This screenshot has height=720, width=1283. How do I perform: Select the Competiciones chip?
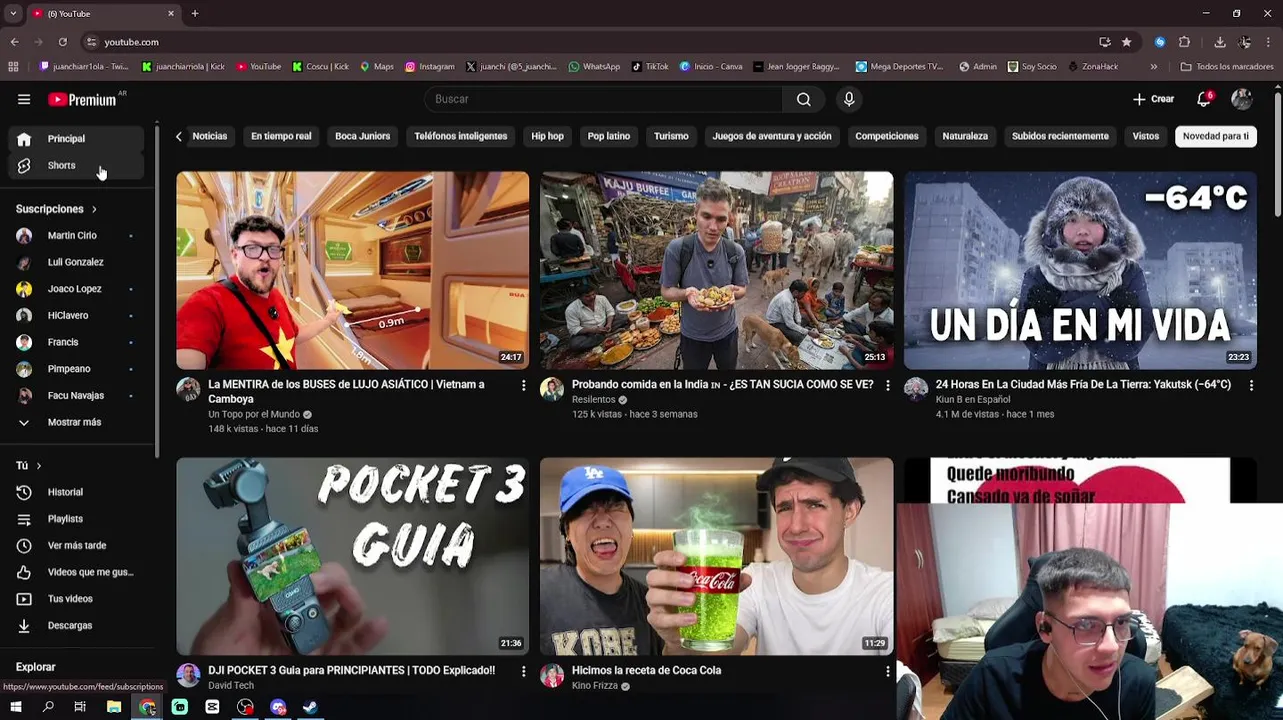[x=887, y=136]
